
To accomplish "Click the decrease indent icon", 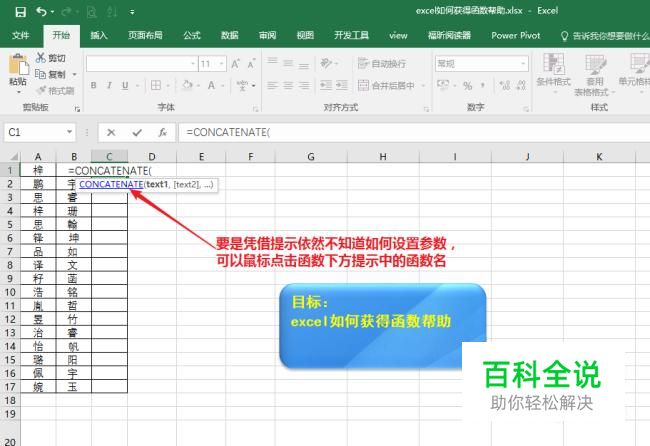I will coord(326,85).
